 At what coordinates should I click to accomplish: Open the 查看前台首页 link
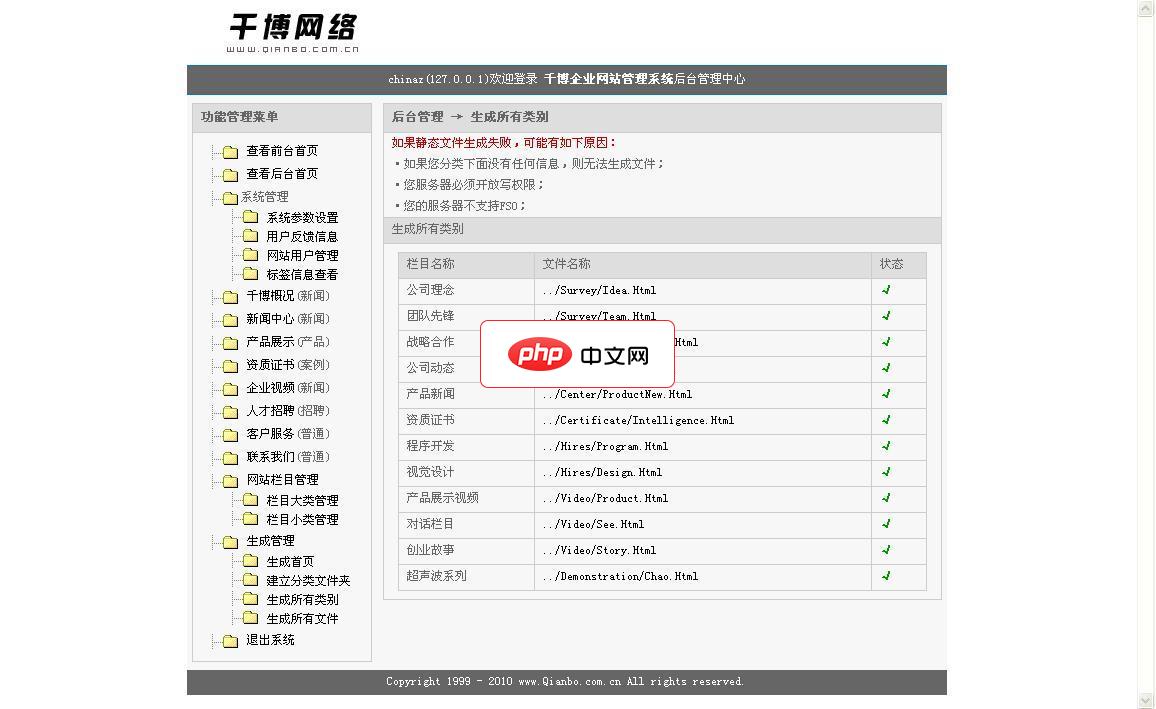click(281, 151)
